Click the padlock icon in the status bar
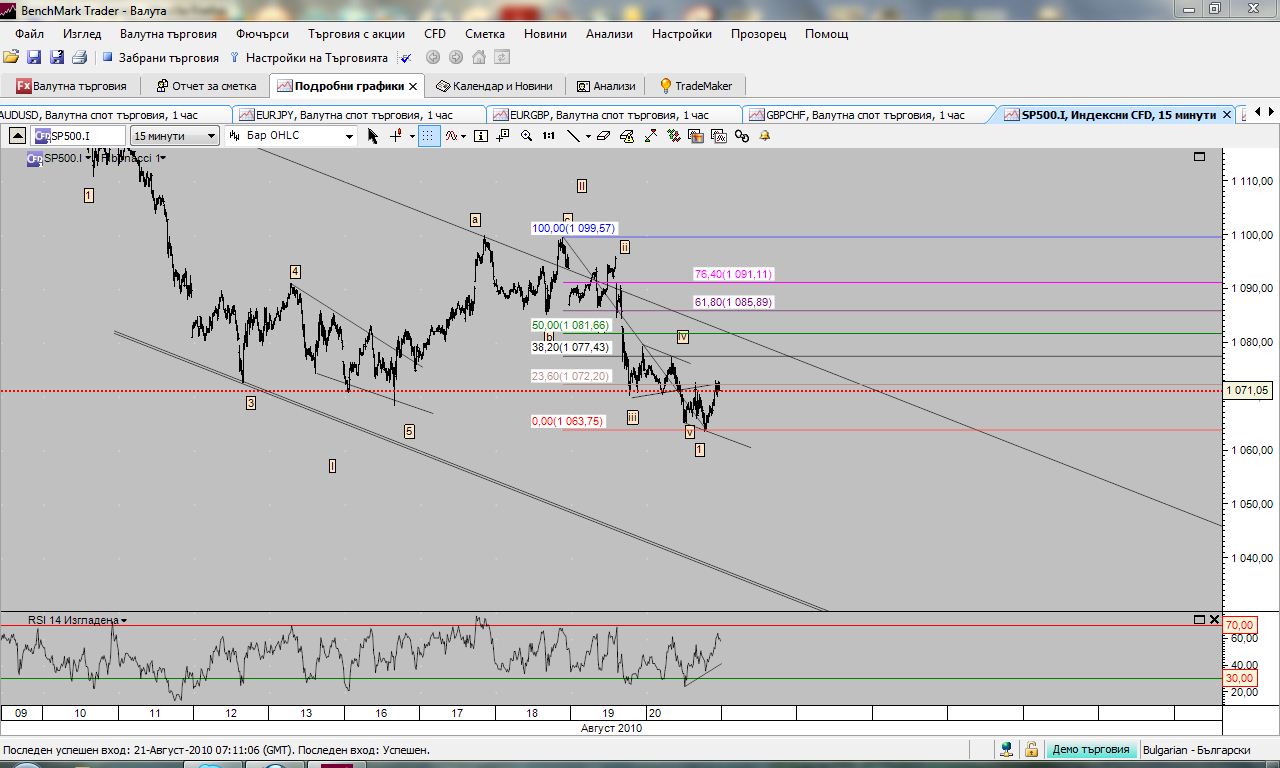The image size is (1280, 768). pos(1030,749)
